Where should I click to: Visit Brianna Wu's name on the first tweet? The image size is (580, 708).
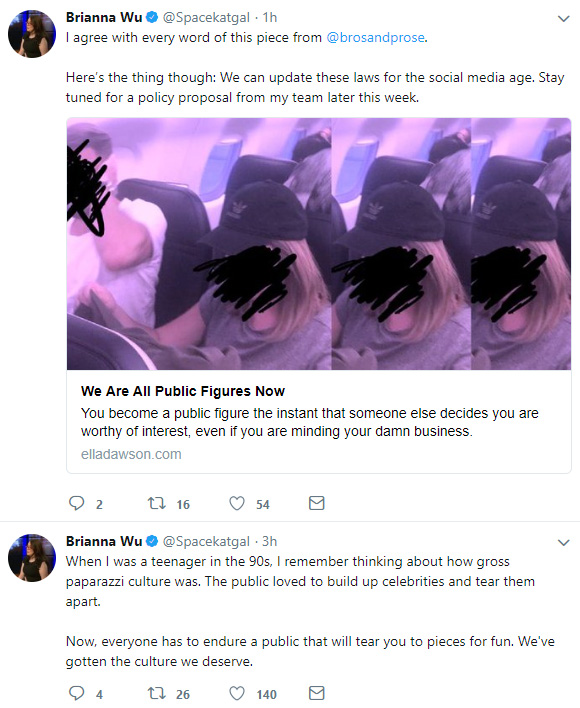pyautogui.click(x=104, y=17)
